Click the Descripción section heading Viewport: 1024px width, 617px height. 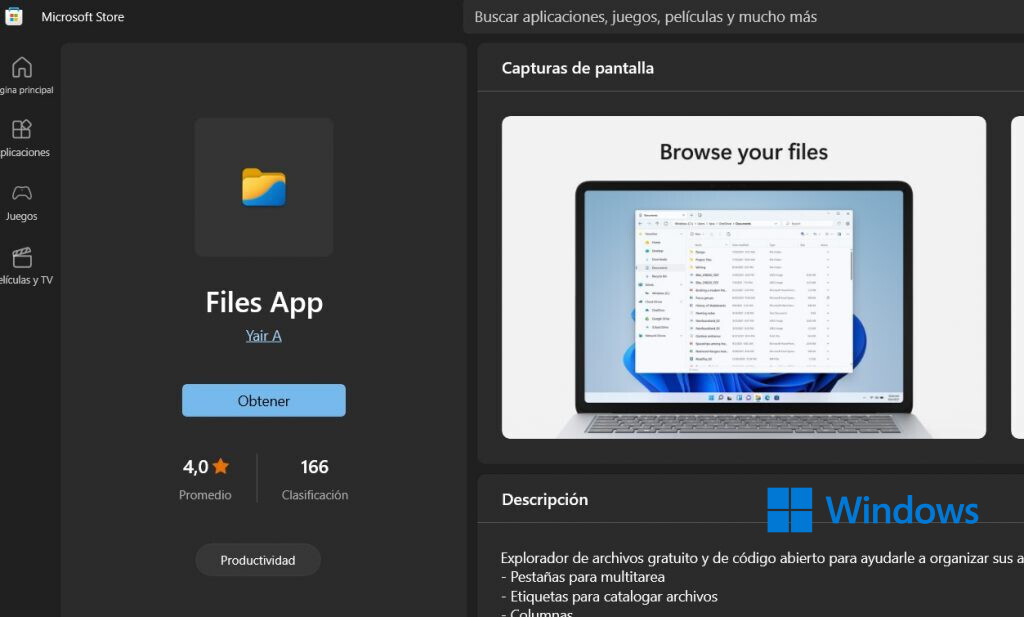click(x=545, y=499)
